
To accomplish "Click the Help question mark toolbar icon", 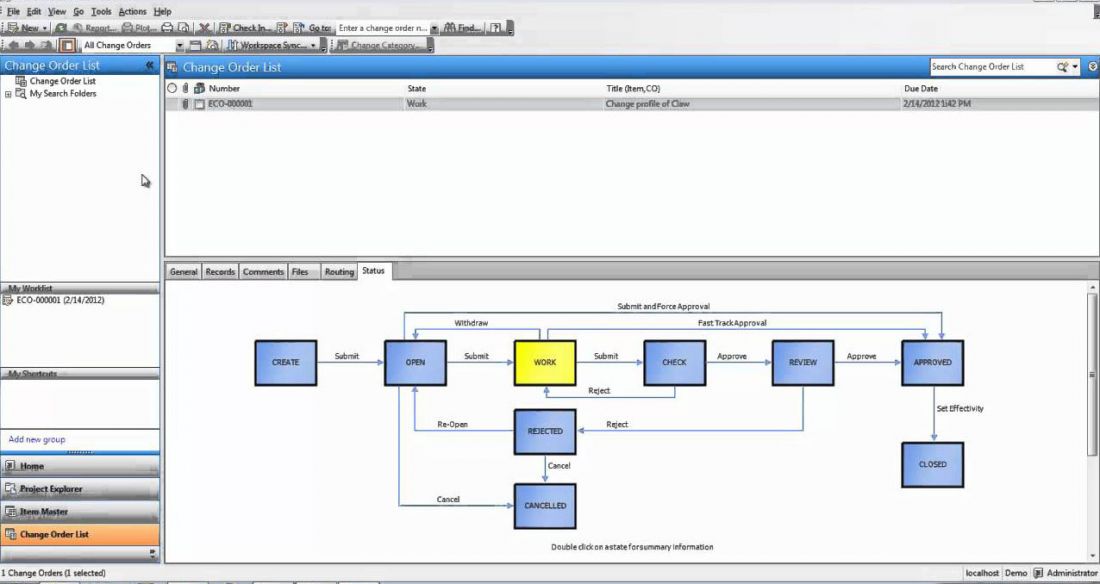I will 495,28.
